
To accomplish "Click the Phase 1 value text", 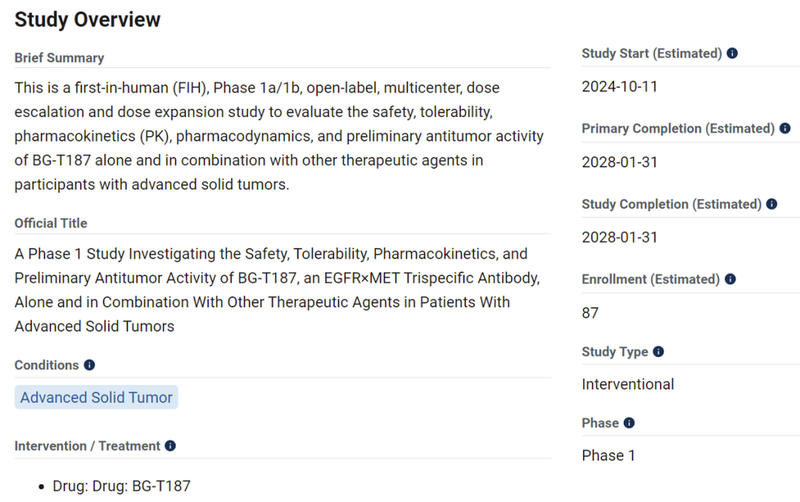I will [x=608, y=456].
